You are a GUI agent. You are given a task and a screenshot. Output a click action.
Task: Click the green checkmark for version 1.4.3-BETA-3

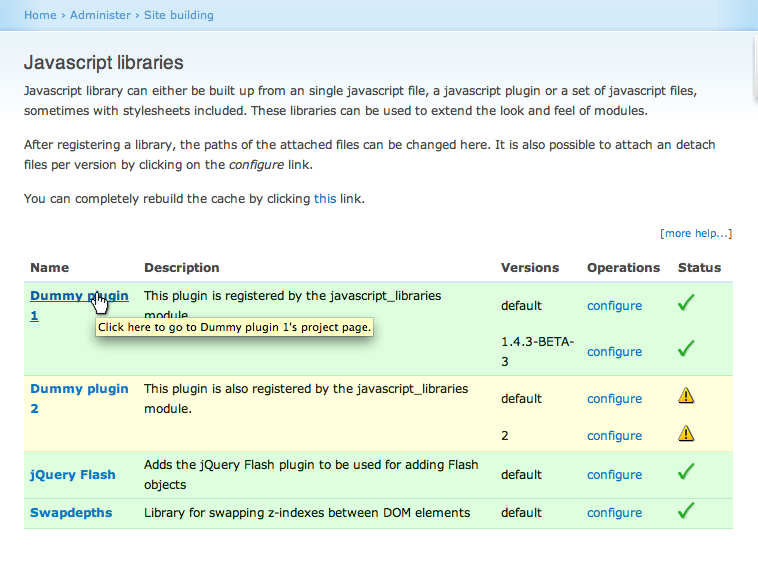click(x=686, y=349)
